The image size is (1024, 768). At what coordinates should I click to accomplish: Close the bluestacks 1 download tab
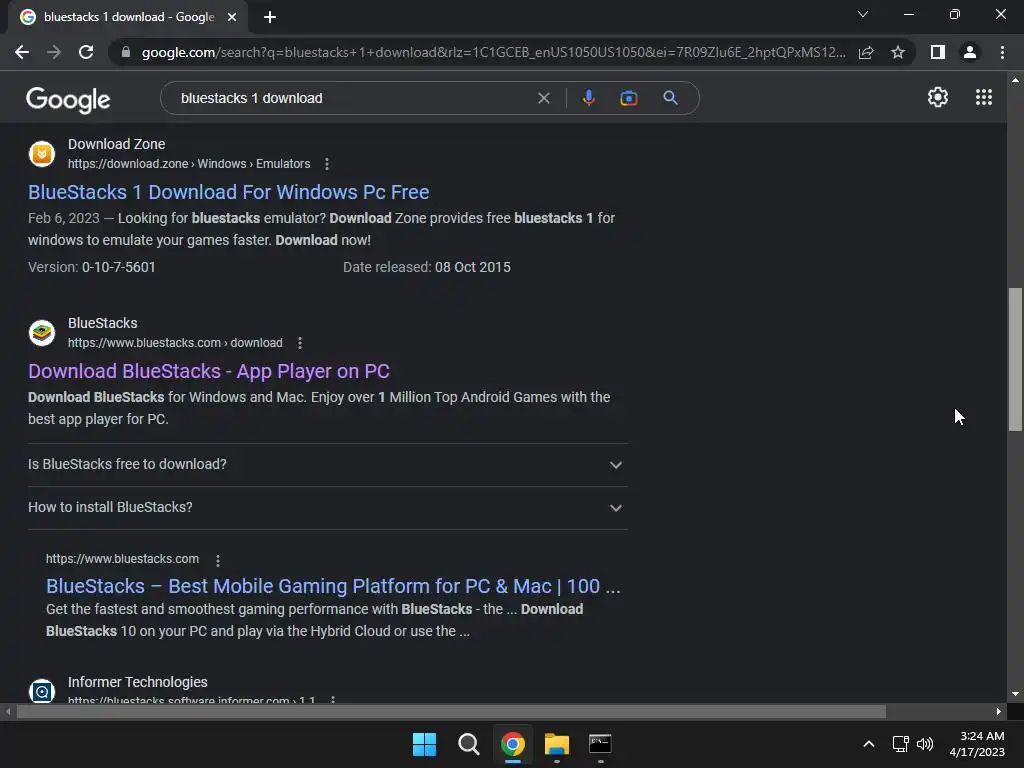point(232,17)
